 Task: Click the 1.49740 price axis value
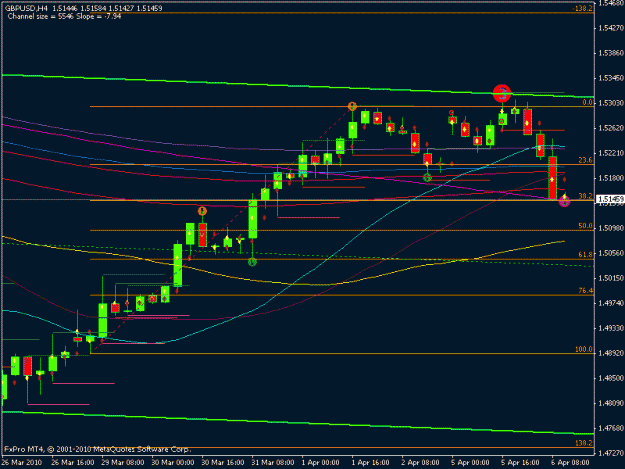(611, 303)
